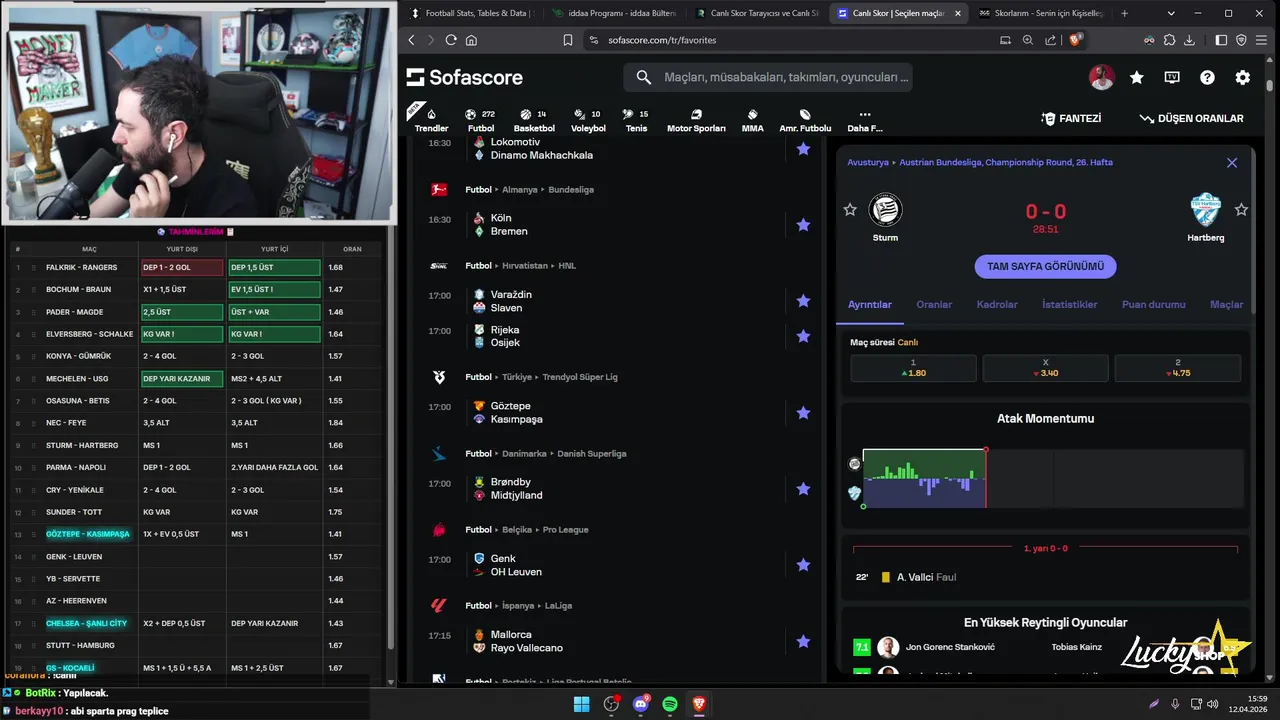Switch to the Maçlar tab
The image size is (1280, 720).
(x=1226, y=304)
